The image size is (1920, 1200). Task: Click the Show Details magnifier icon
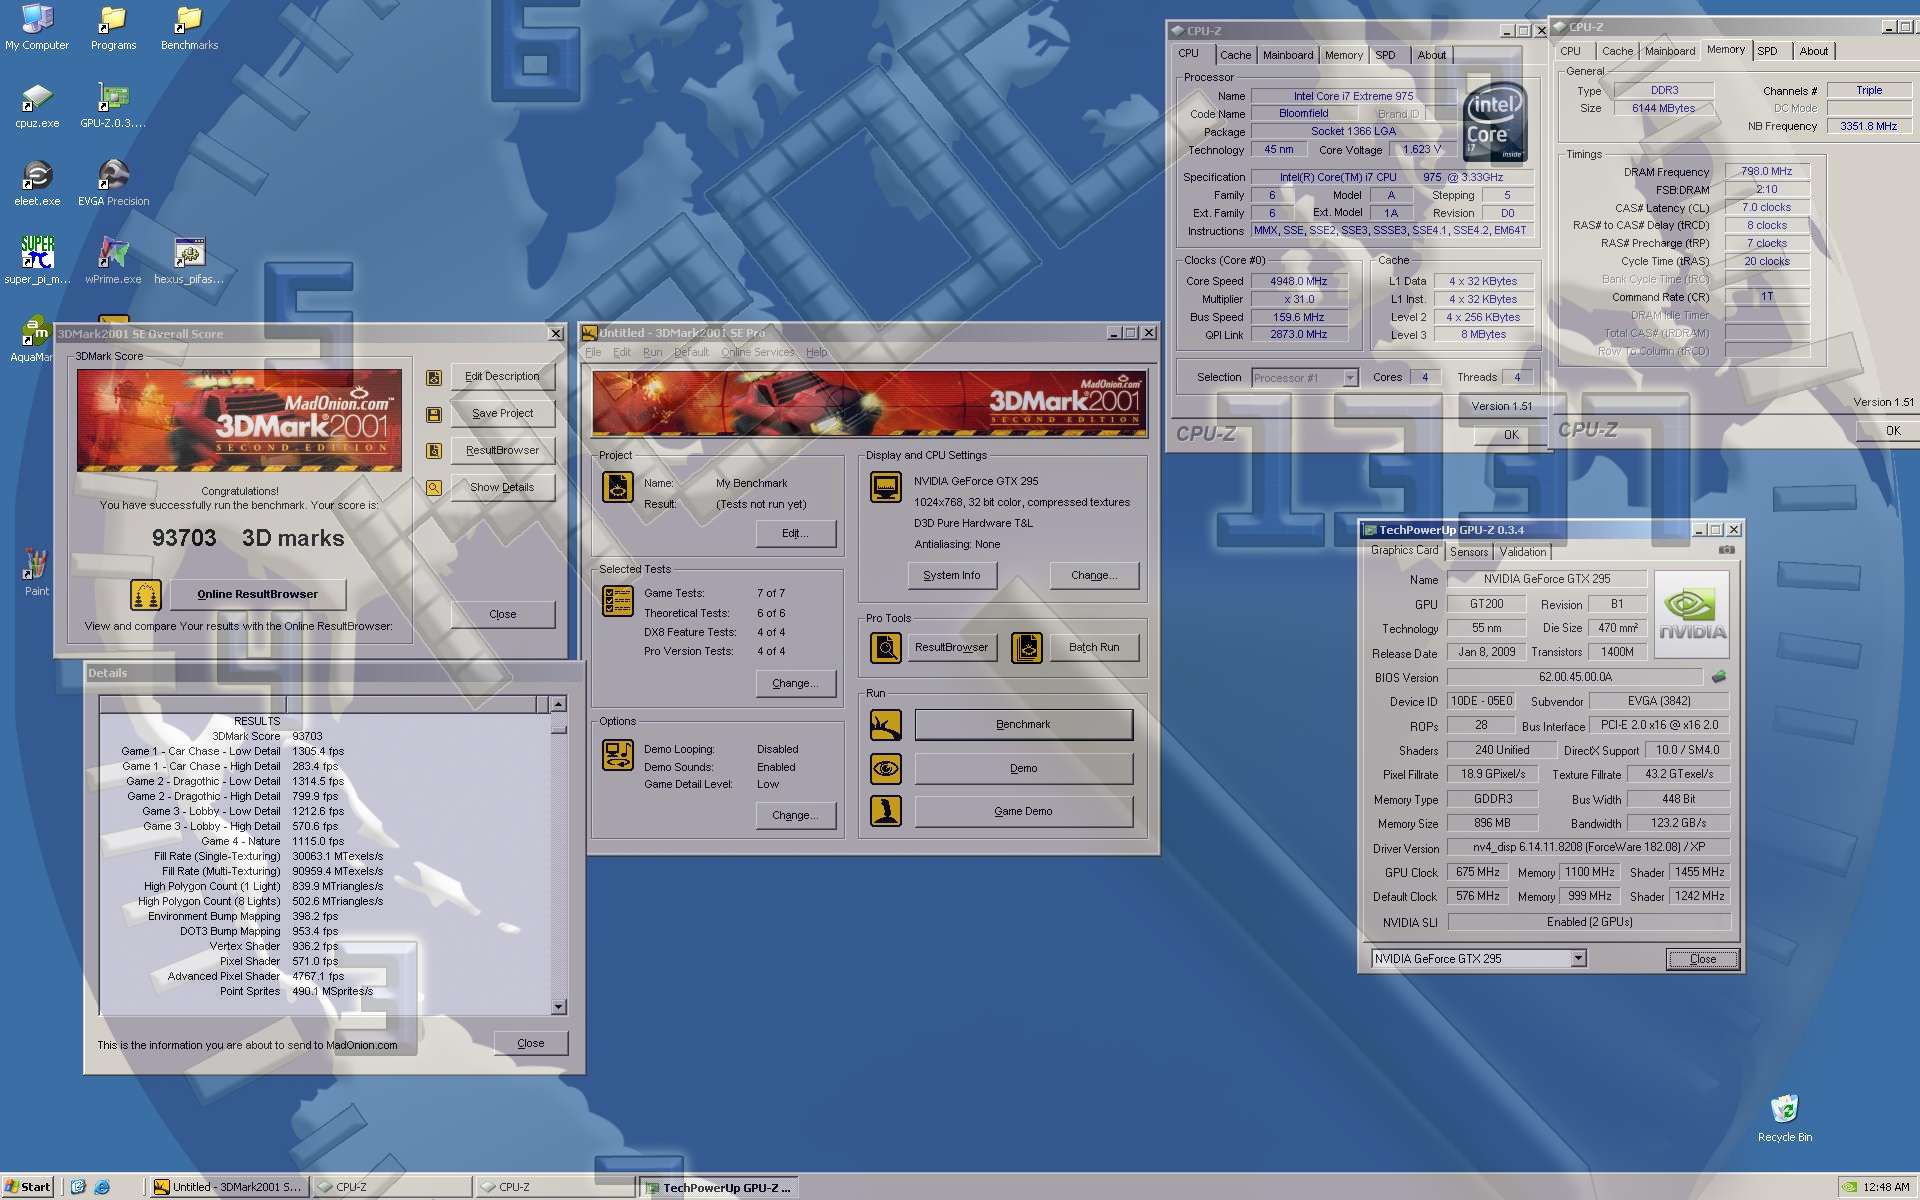(x=434, y=488)
